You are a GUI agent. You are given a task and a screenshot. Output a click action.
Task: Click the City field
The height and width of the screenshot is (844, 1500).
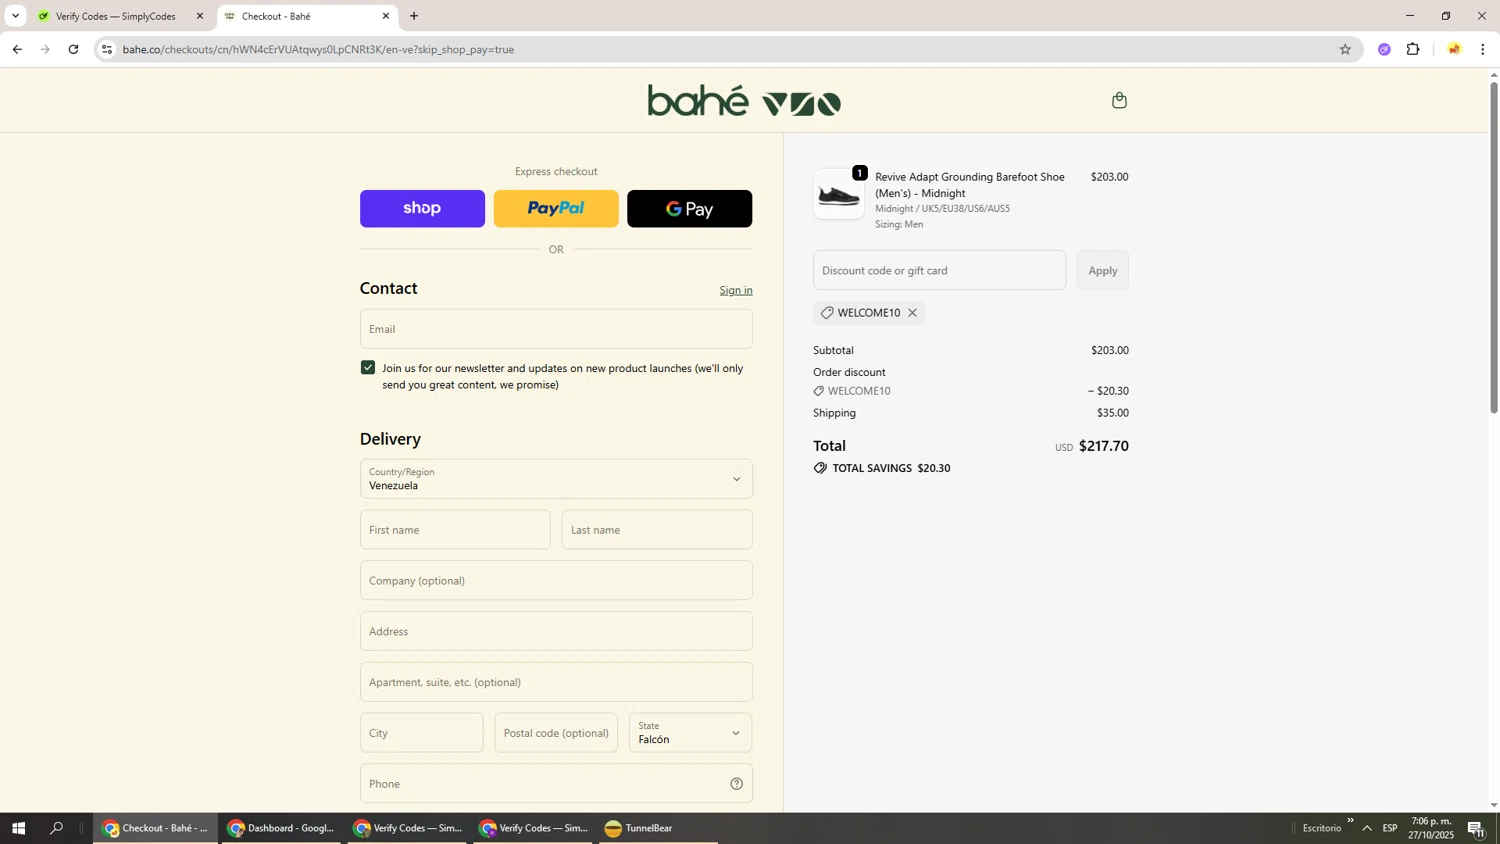point(421,733)
